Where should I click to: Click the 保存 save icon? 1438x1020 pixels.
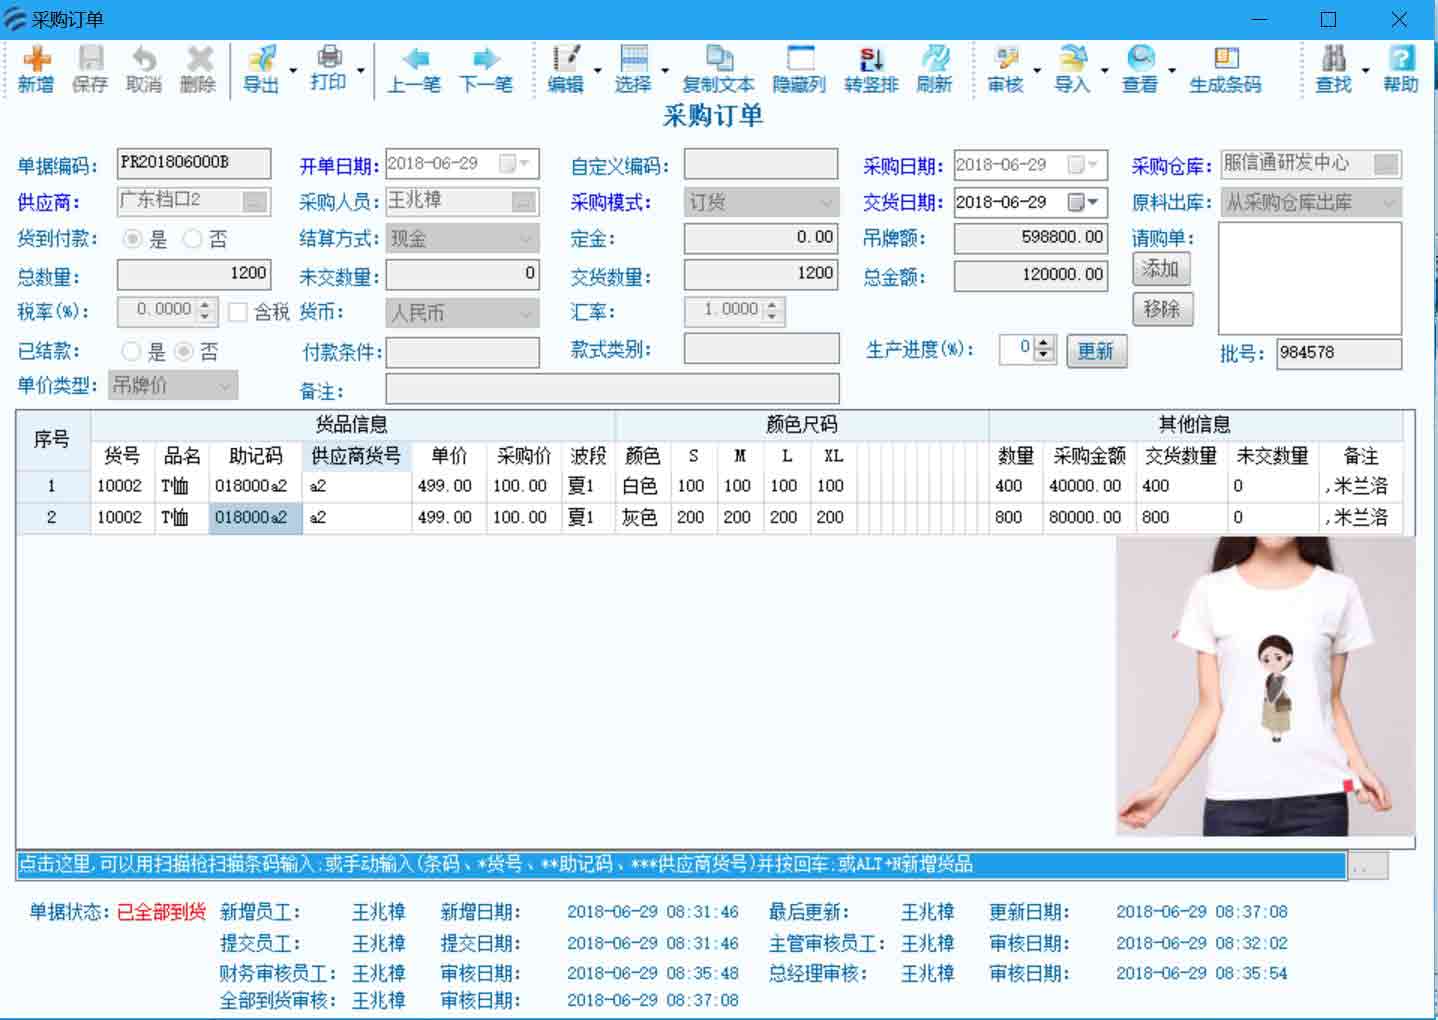point(90,70)
